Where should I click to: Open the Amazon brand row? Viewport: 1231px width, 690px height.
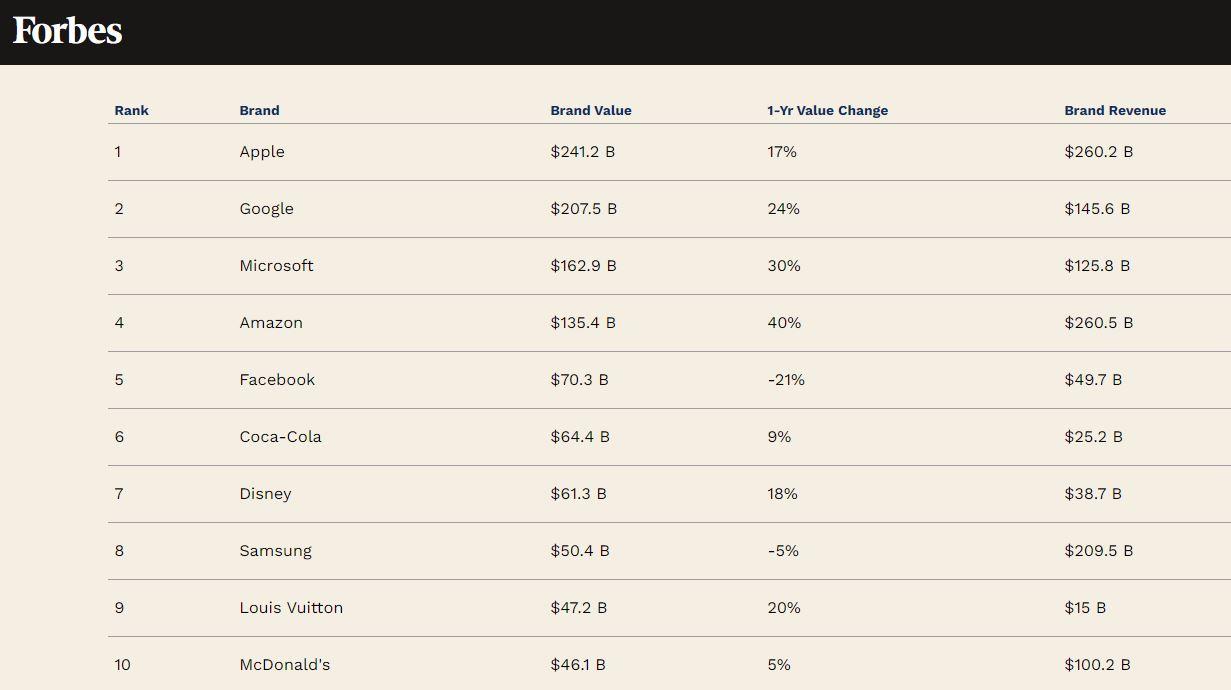pyautogui.click(x=271, y=323)
